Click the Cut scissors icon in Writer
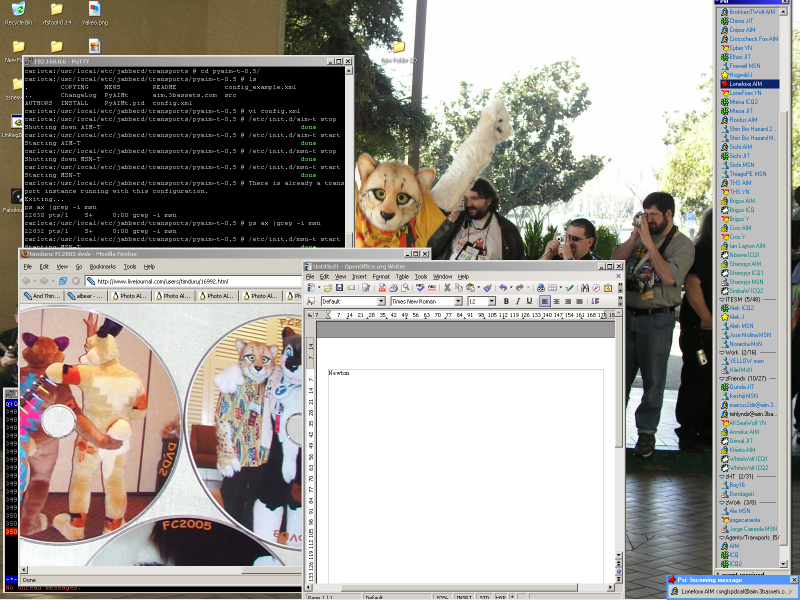 tap(447, 287)
